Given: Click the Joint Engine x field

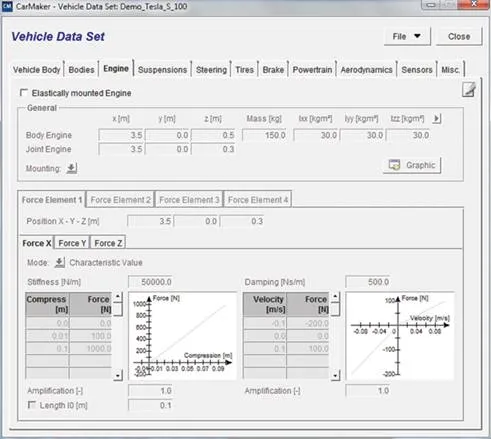Looking at the screenshot, I should pos(121,149).
